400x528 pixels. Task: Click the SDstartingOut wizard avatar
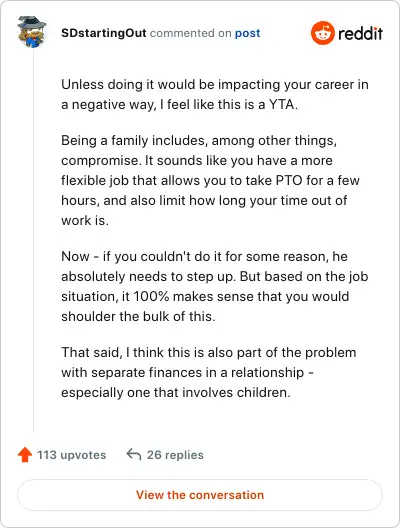tap(32, 32)
